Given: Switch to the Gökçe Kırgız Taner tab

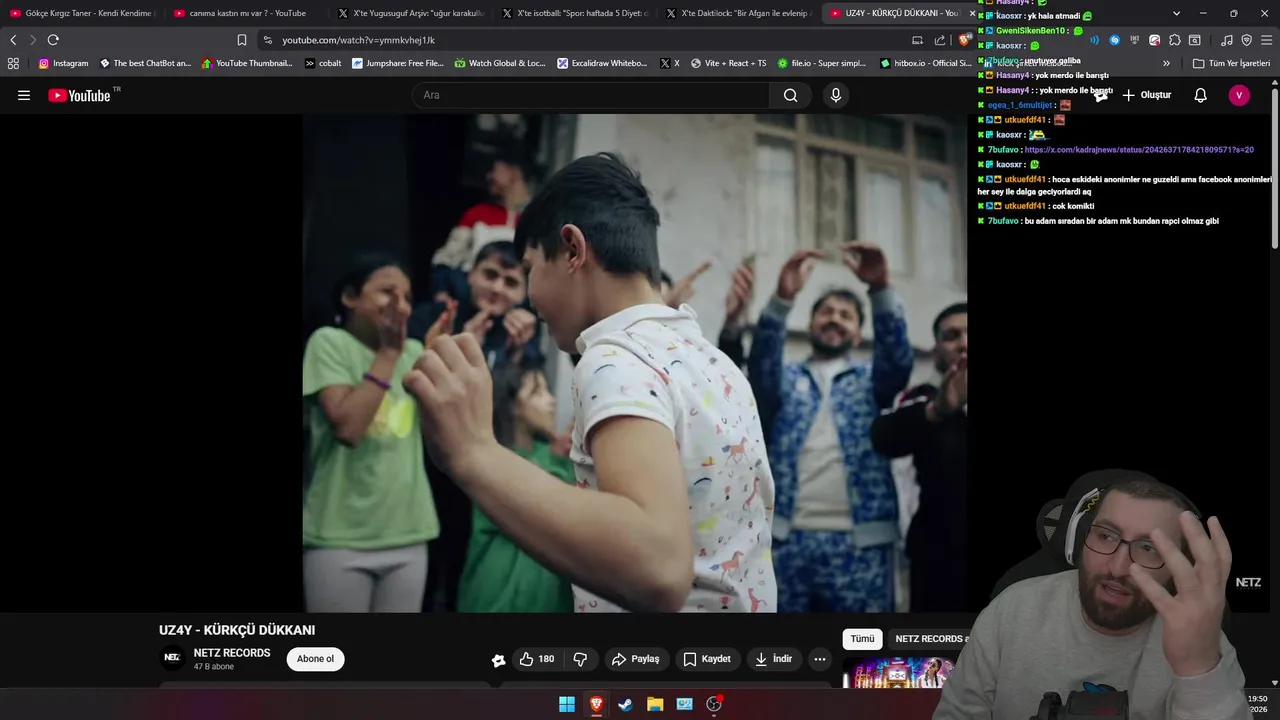Looking at the screenshot, I should click(x=81, y=13).
